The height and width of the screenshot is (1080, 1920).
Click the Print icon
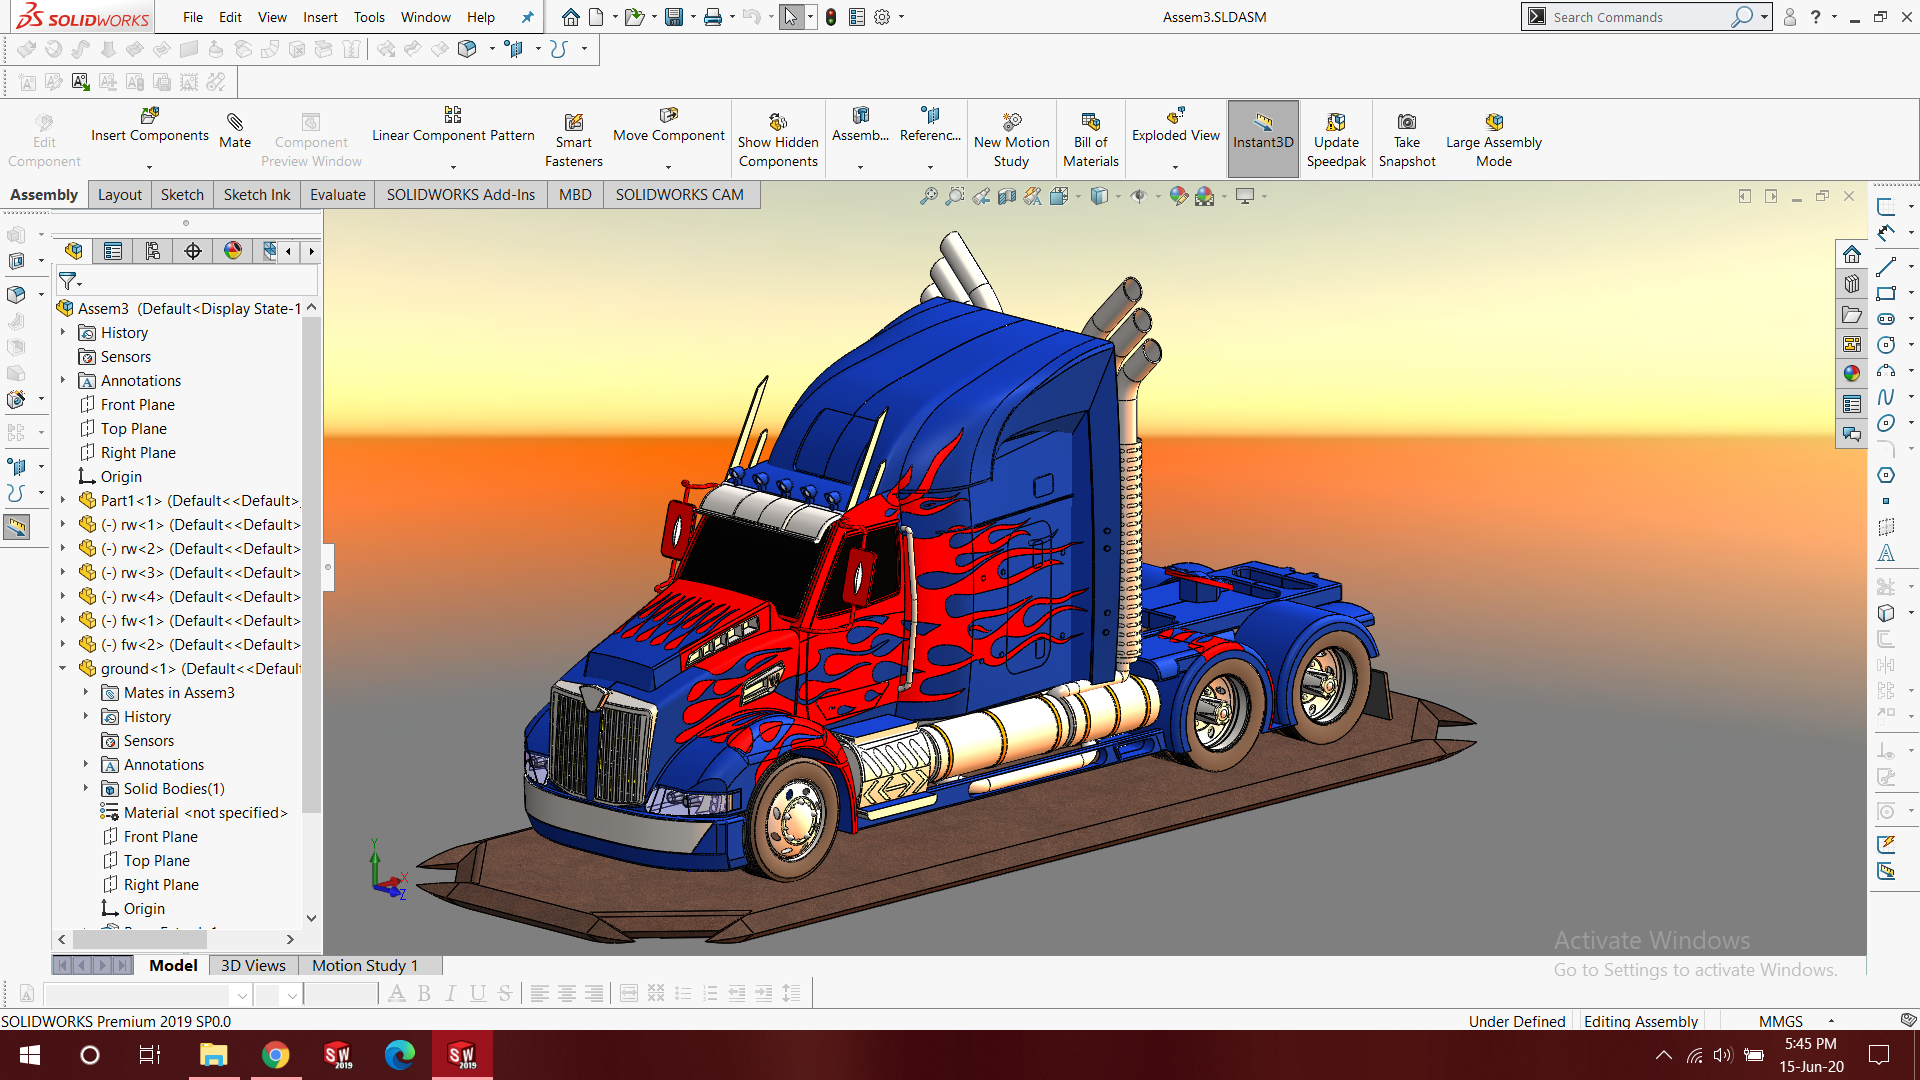pyautogui.click(x=713, y=17)
